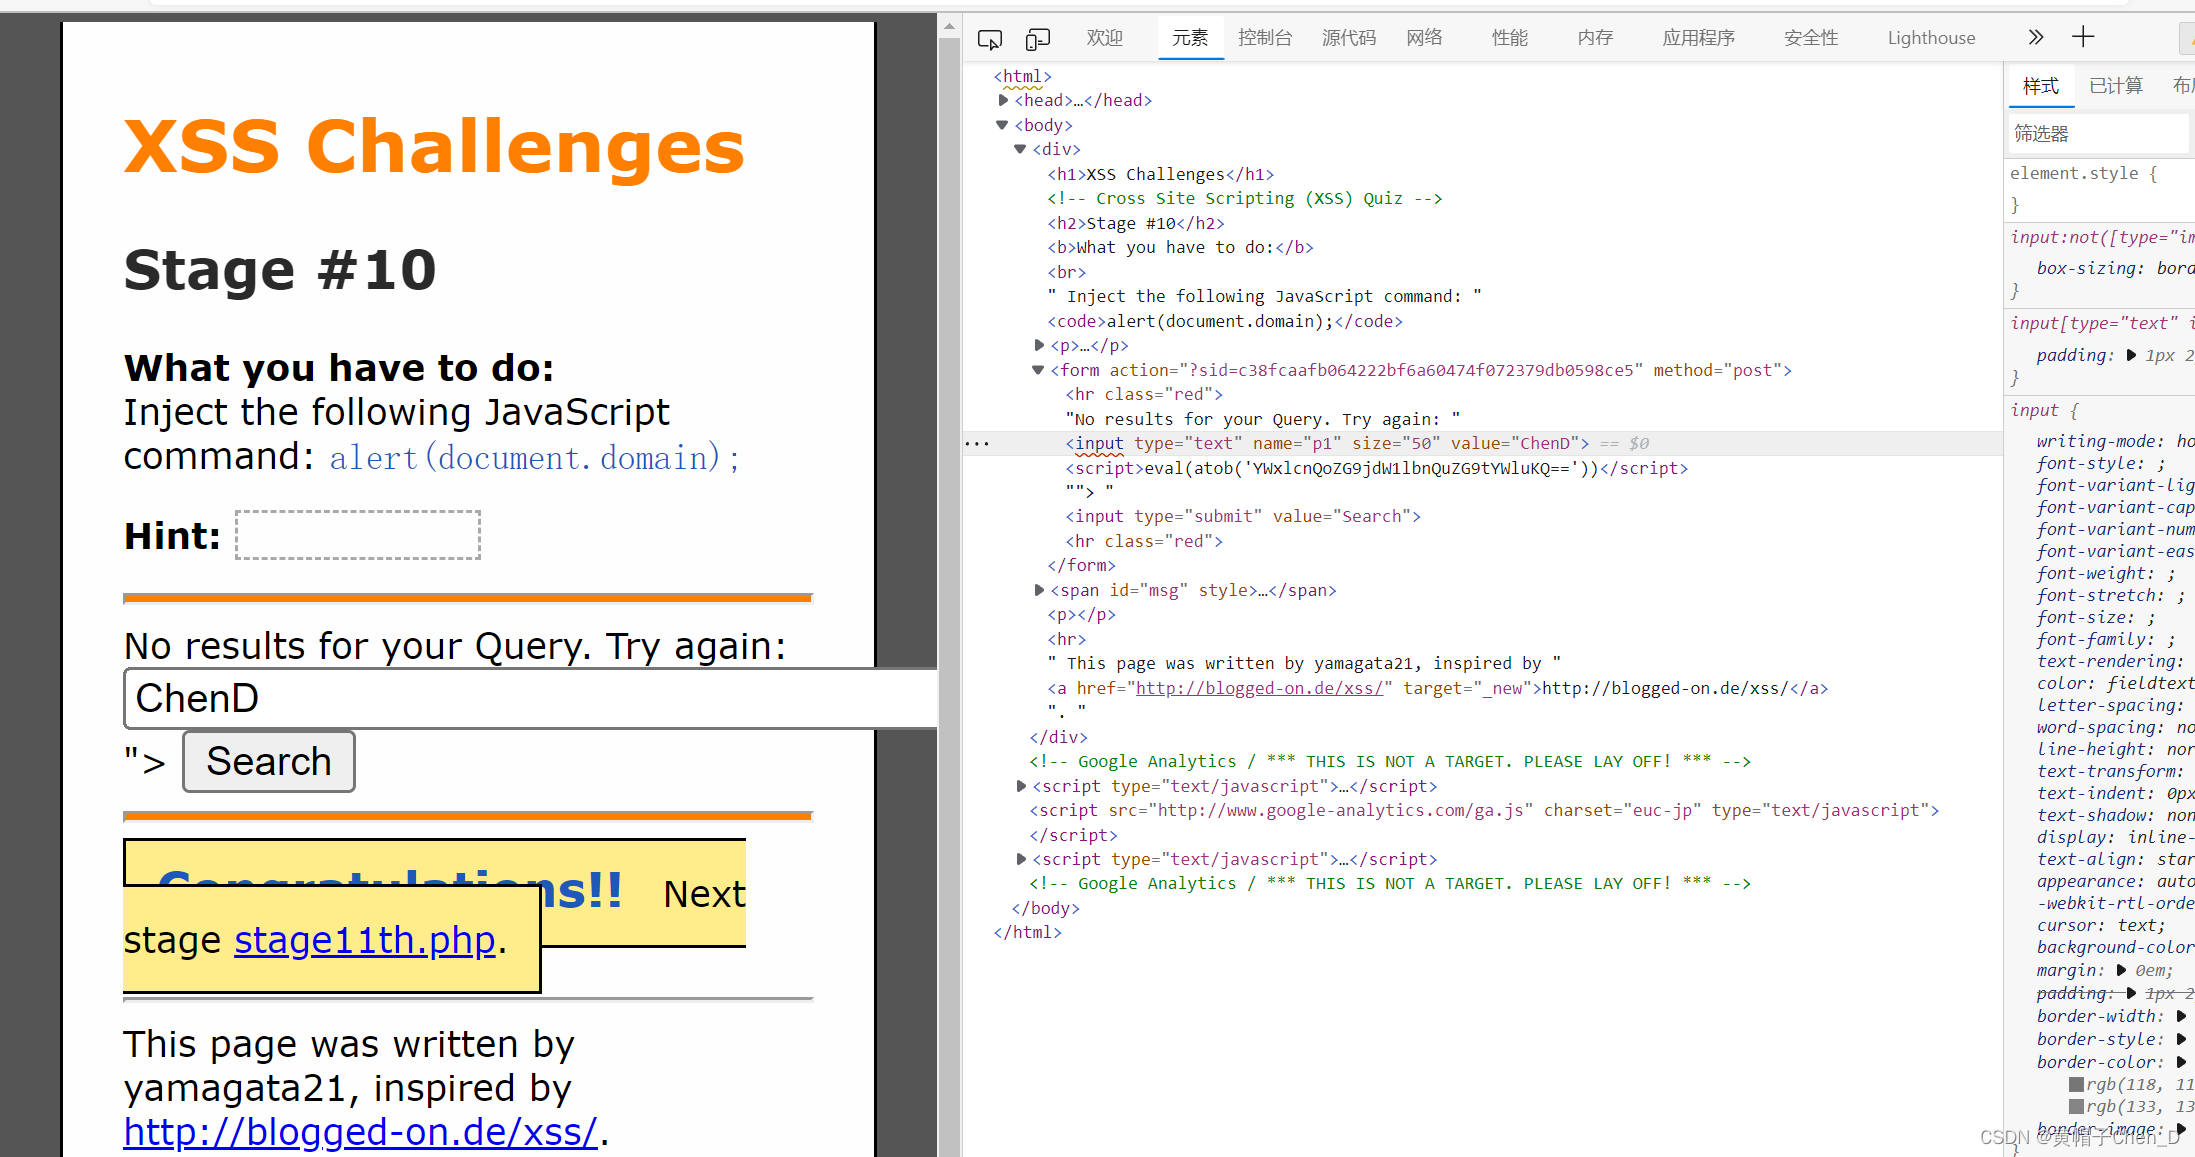Screen dimensions: 2195x1157
Task: Click the writing-mode property in styles
Action: pyautogui.click(x=2099, y=441)
